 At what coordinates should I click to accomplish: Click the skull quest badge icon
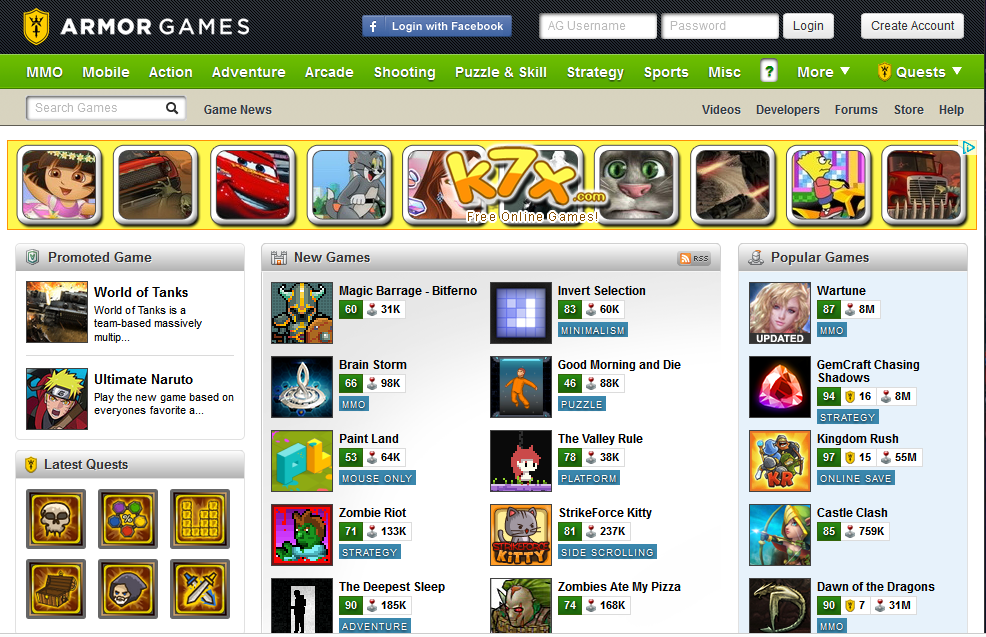[56, 519]
